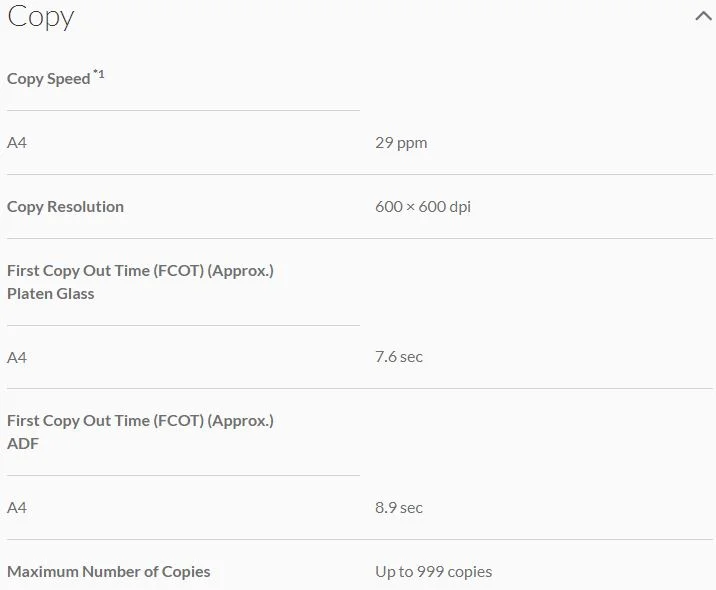Select the Copy Speed label
716x590 pixels.
coord(49,79)
